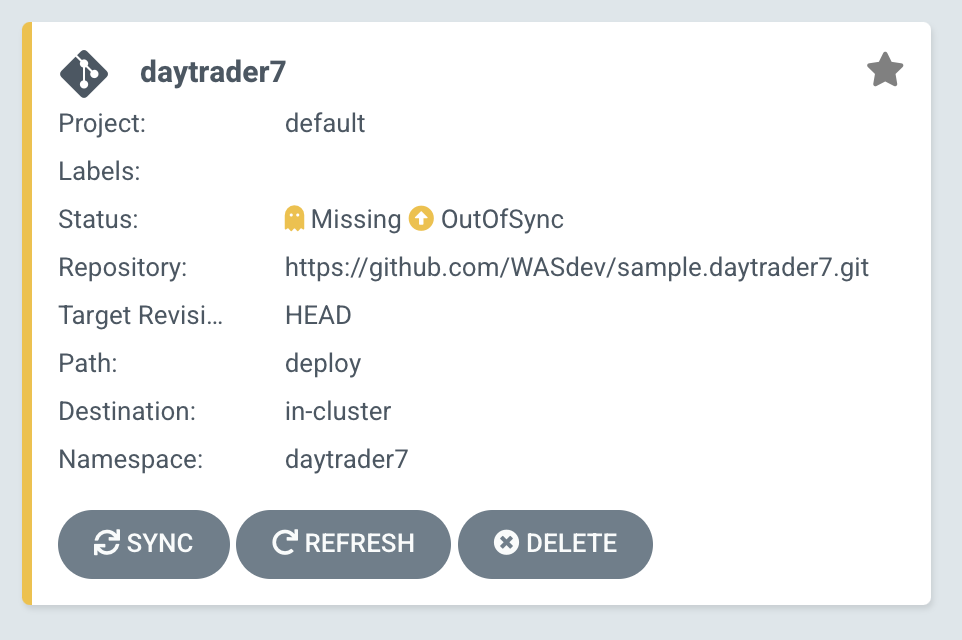Screen dimensions: 962x640
Task: Click the truncated Target Revisi... label
Action: point(140,315)
